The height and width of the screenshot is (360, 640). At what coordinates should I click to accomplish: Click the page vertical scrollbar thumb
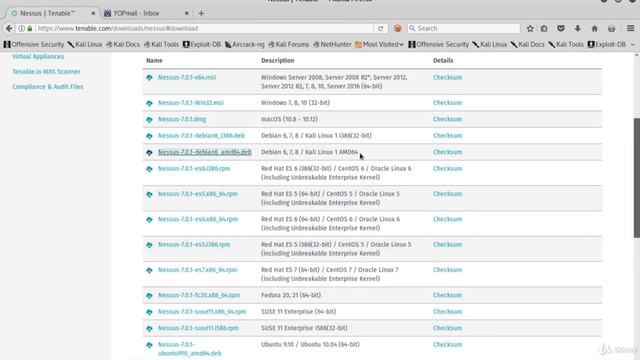[636, 178]
